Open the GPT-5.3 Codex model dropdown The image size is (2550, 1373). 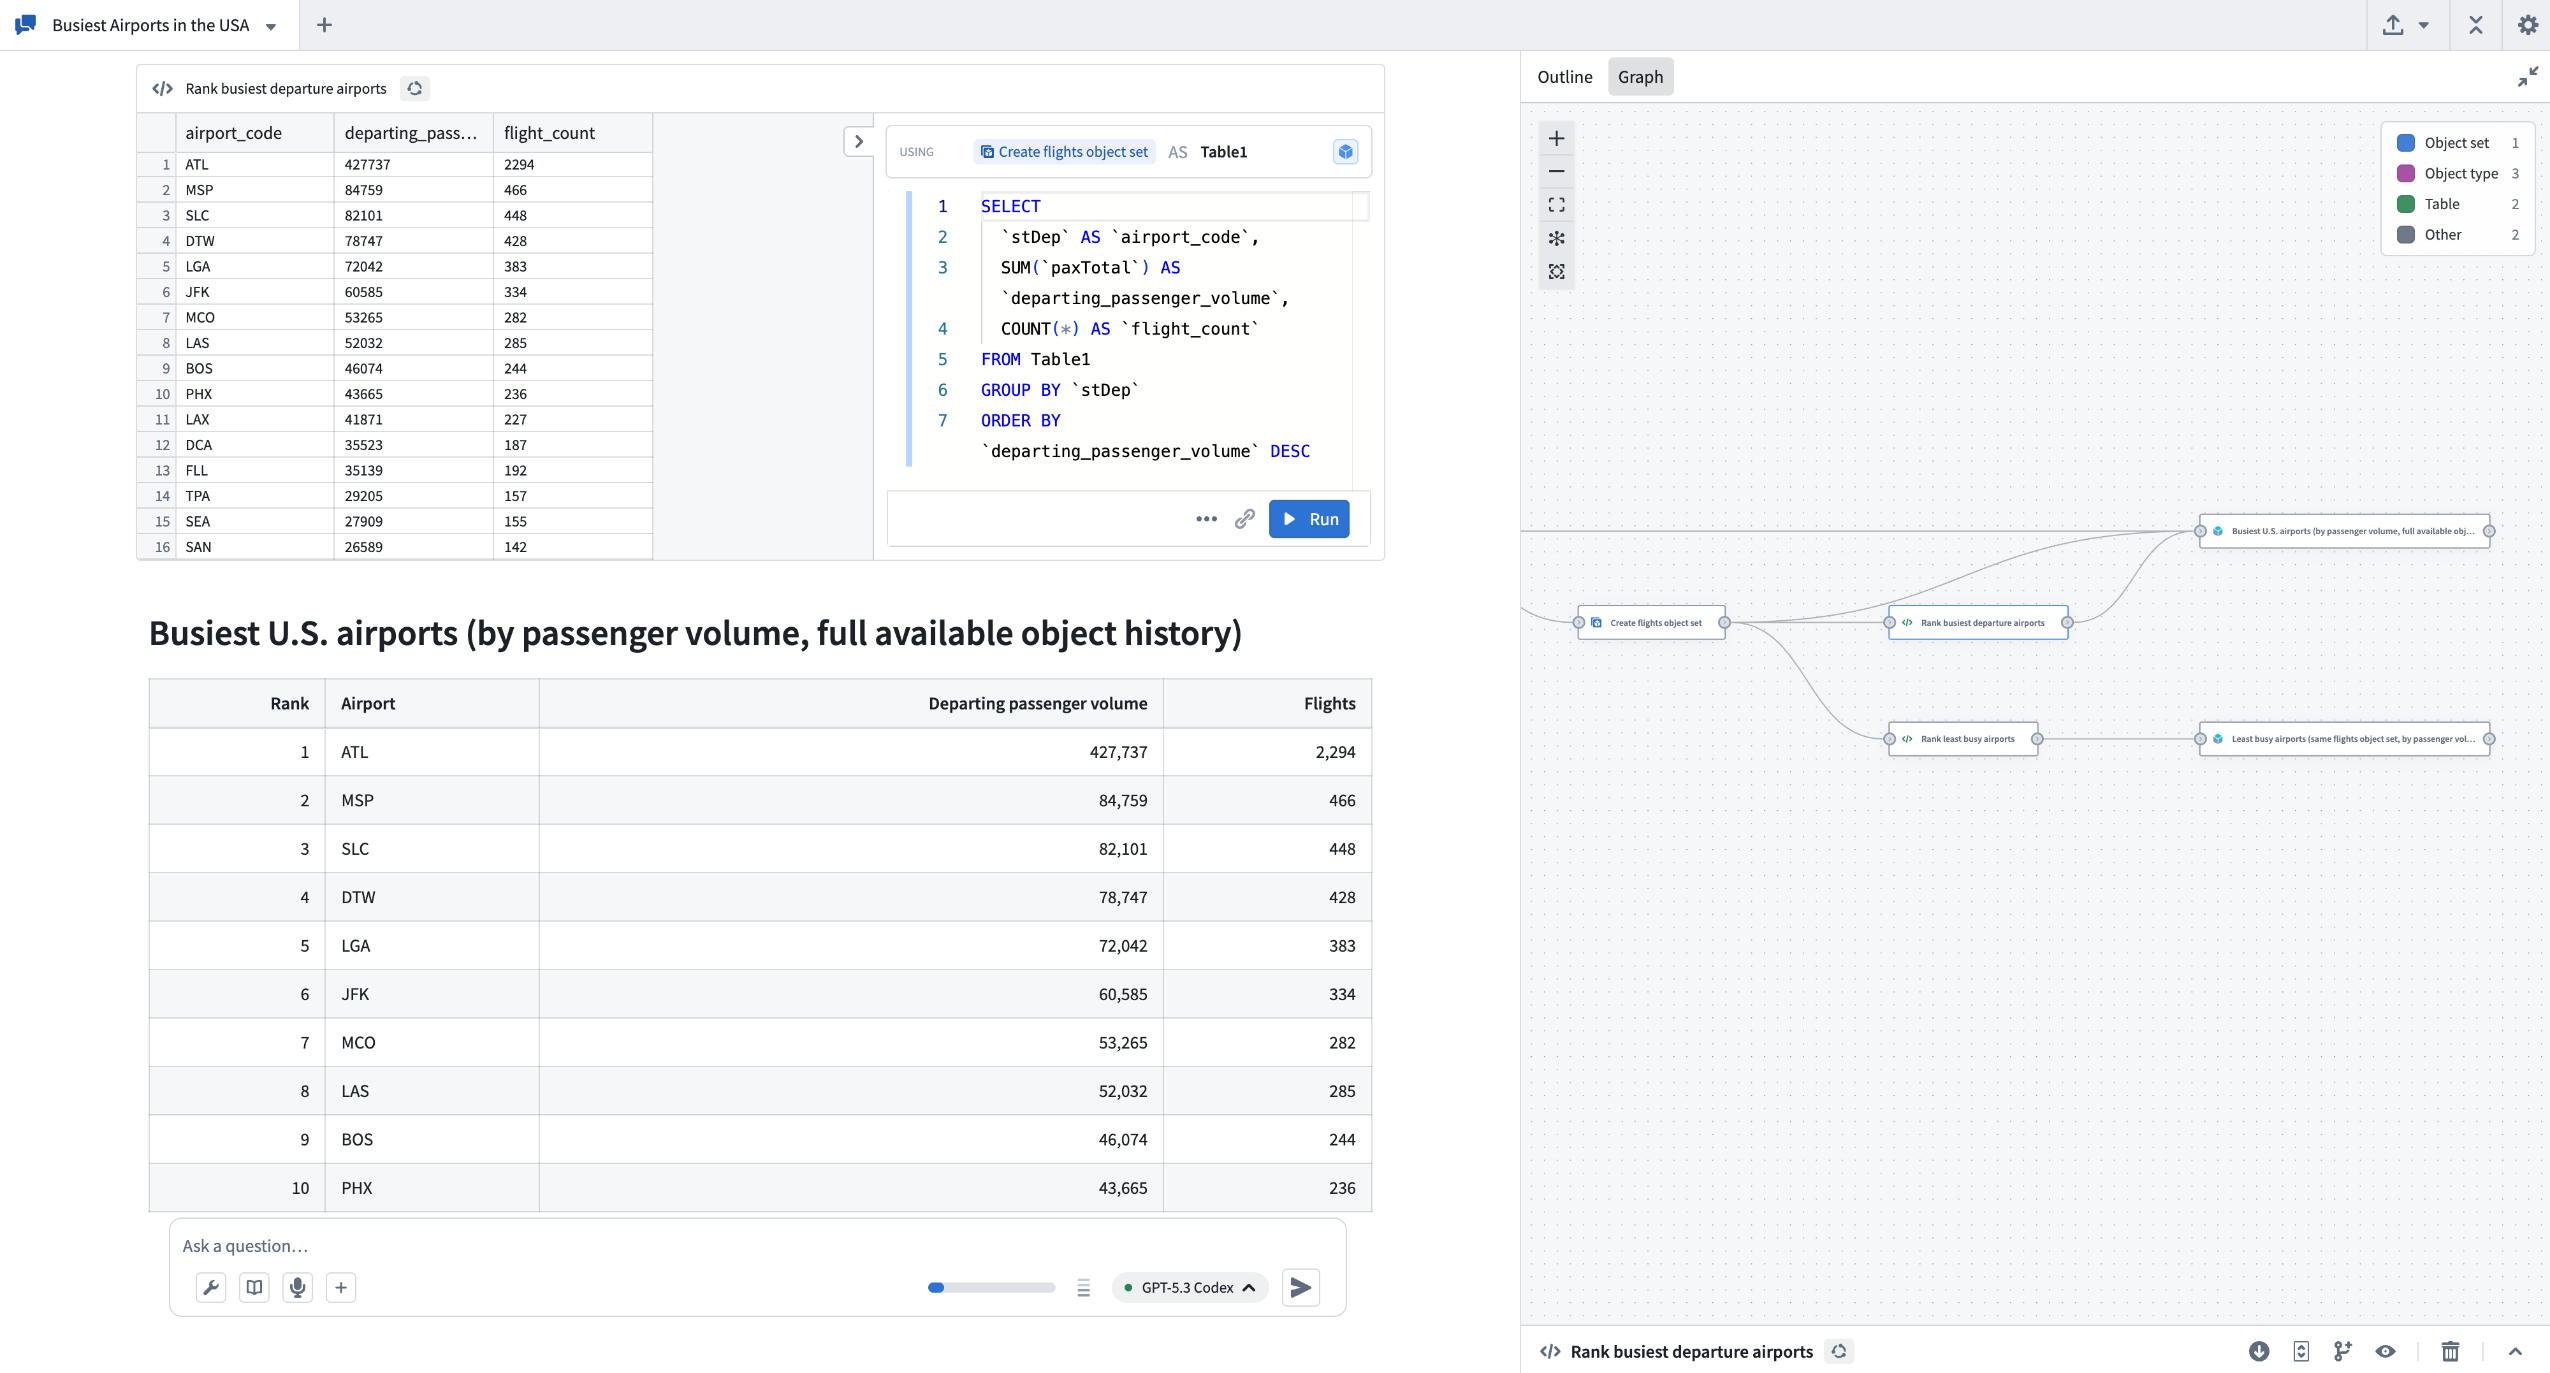tap(1189, 1287)
